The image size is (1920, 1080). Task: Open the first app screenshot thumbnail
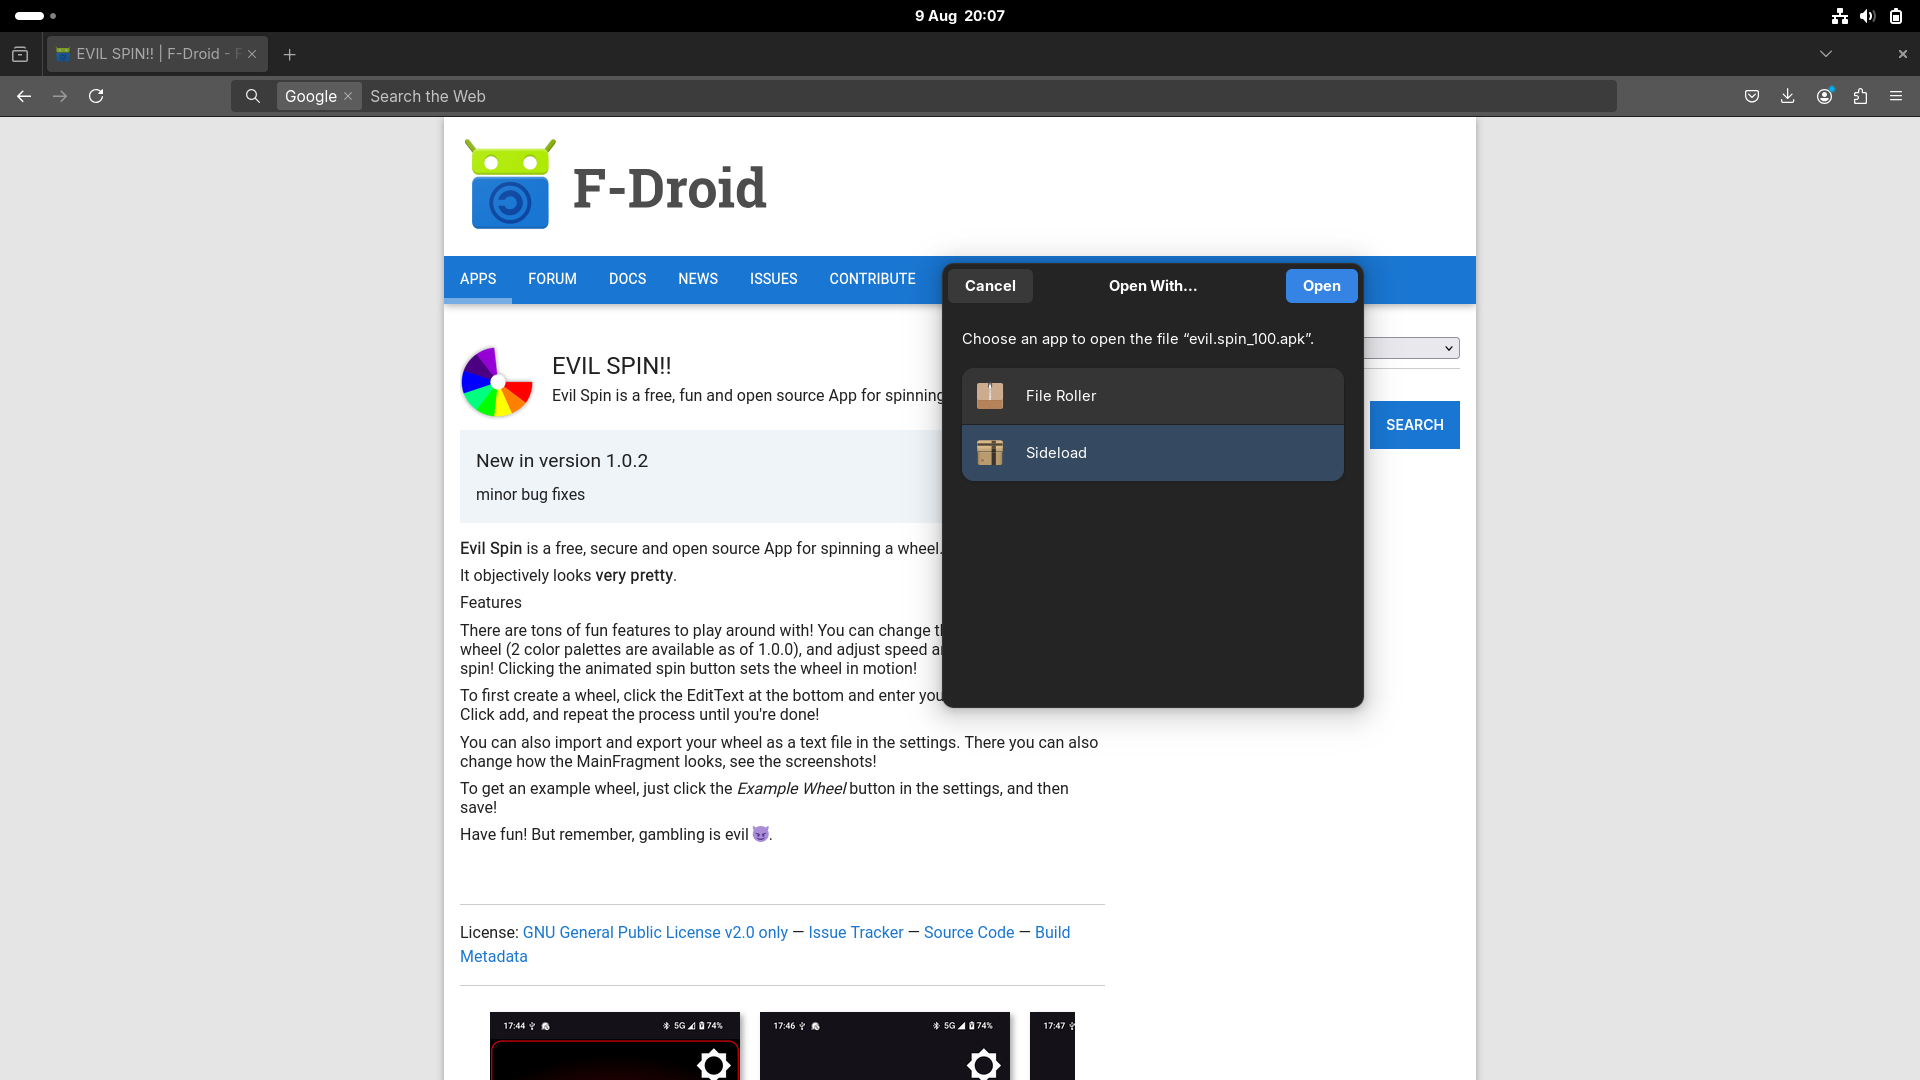(x=615, y=1046)
